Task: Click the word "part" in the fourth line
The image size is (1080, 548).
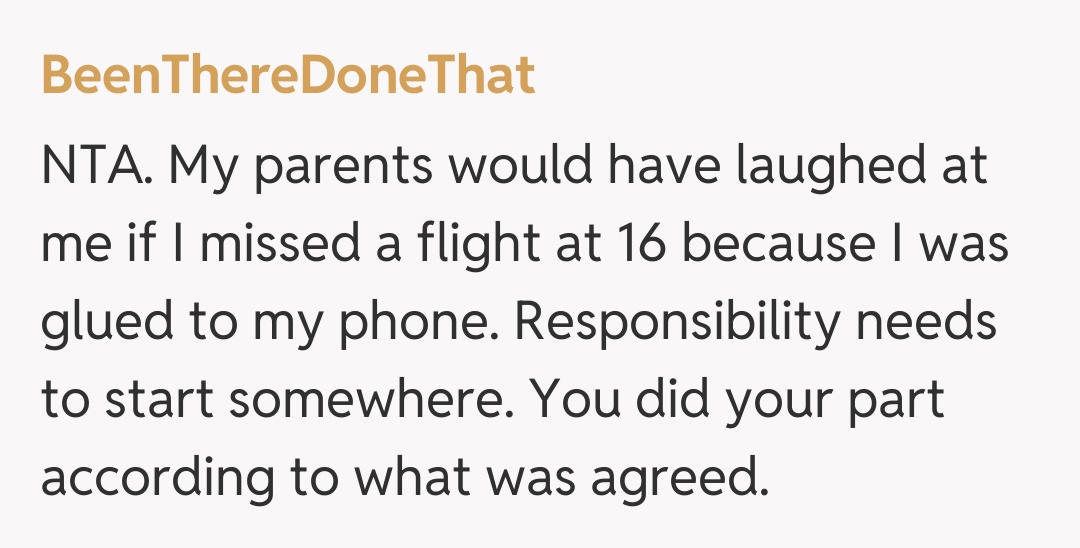Action: [x=902, y=401]
